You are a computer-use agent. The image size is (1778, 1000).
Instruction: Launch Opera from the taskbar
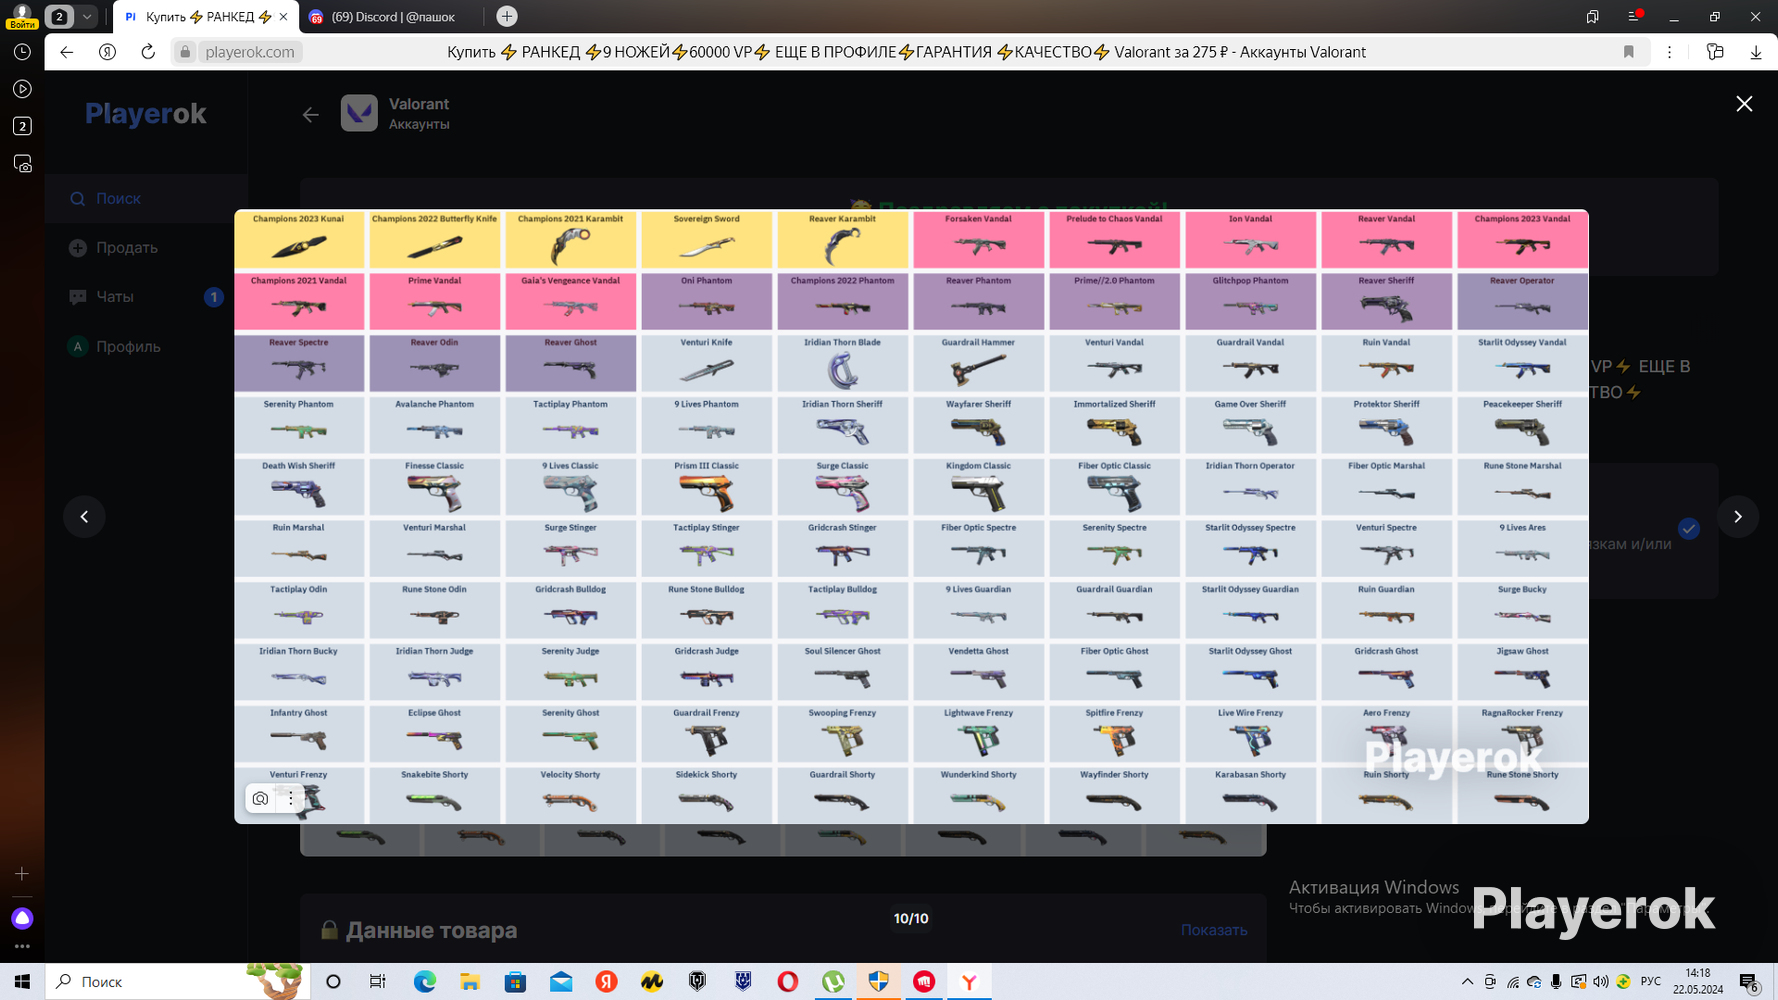click(788, 982)
